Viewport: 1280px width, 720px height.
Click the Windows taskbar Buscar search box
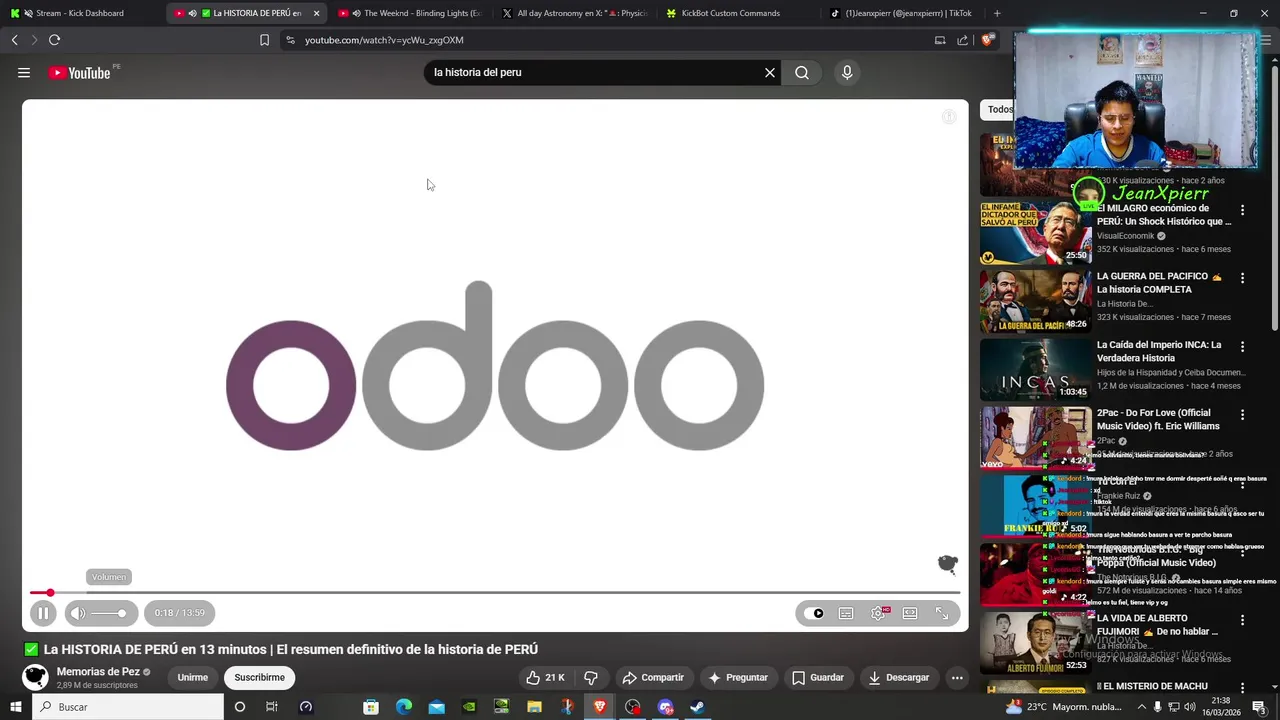coord(128,707)
